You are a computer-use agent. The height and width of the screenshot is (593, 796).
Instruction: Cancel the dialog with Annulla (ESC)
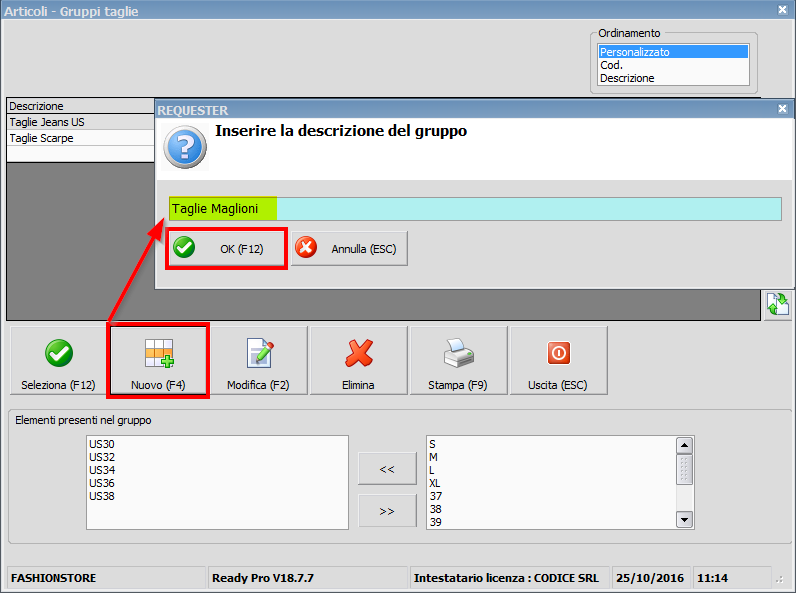click(350, 249)
